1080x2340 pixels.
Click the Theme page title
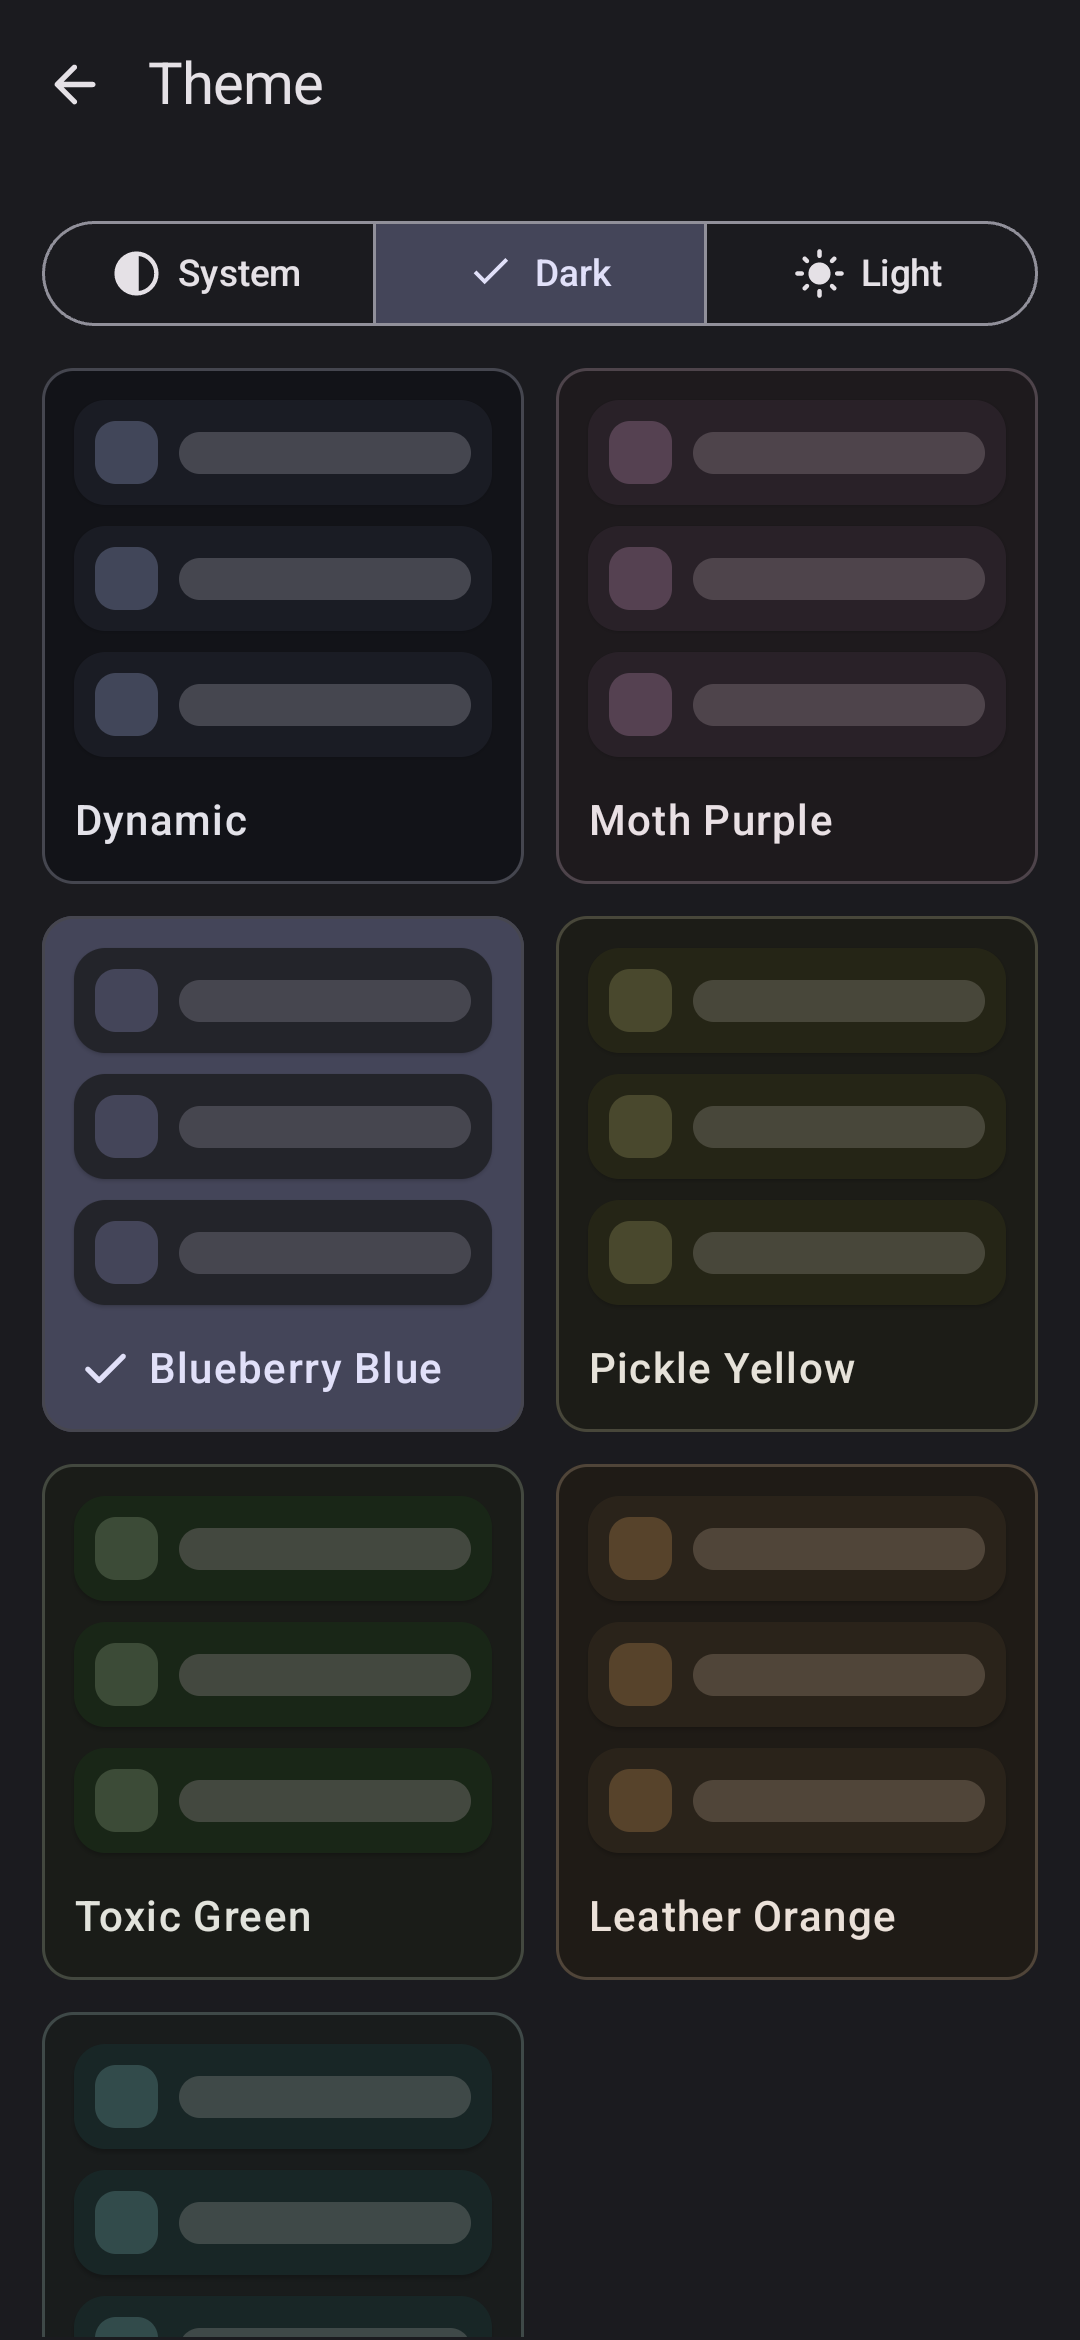tap(236, 84)
